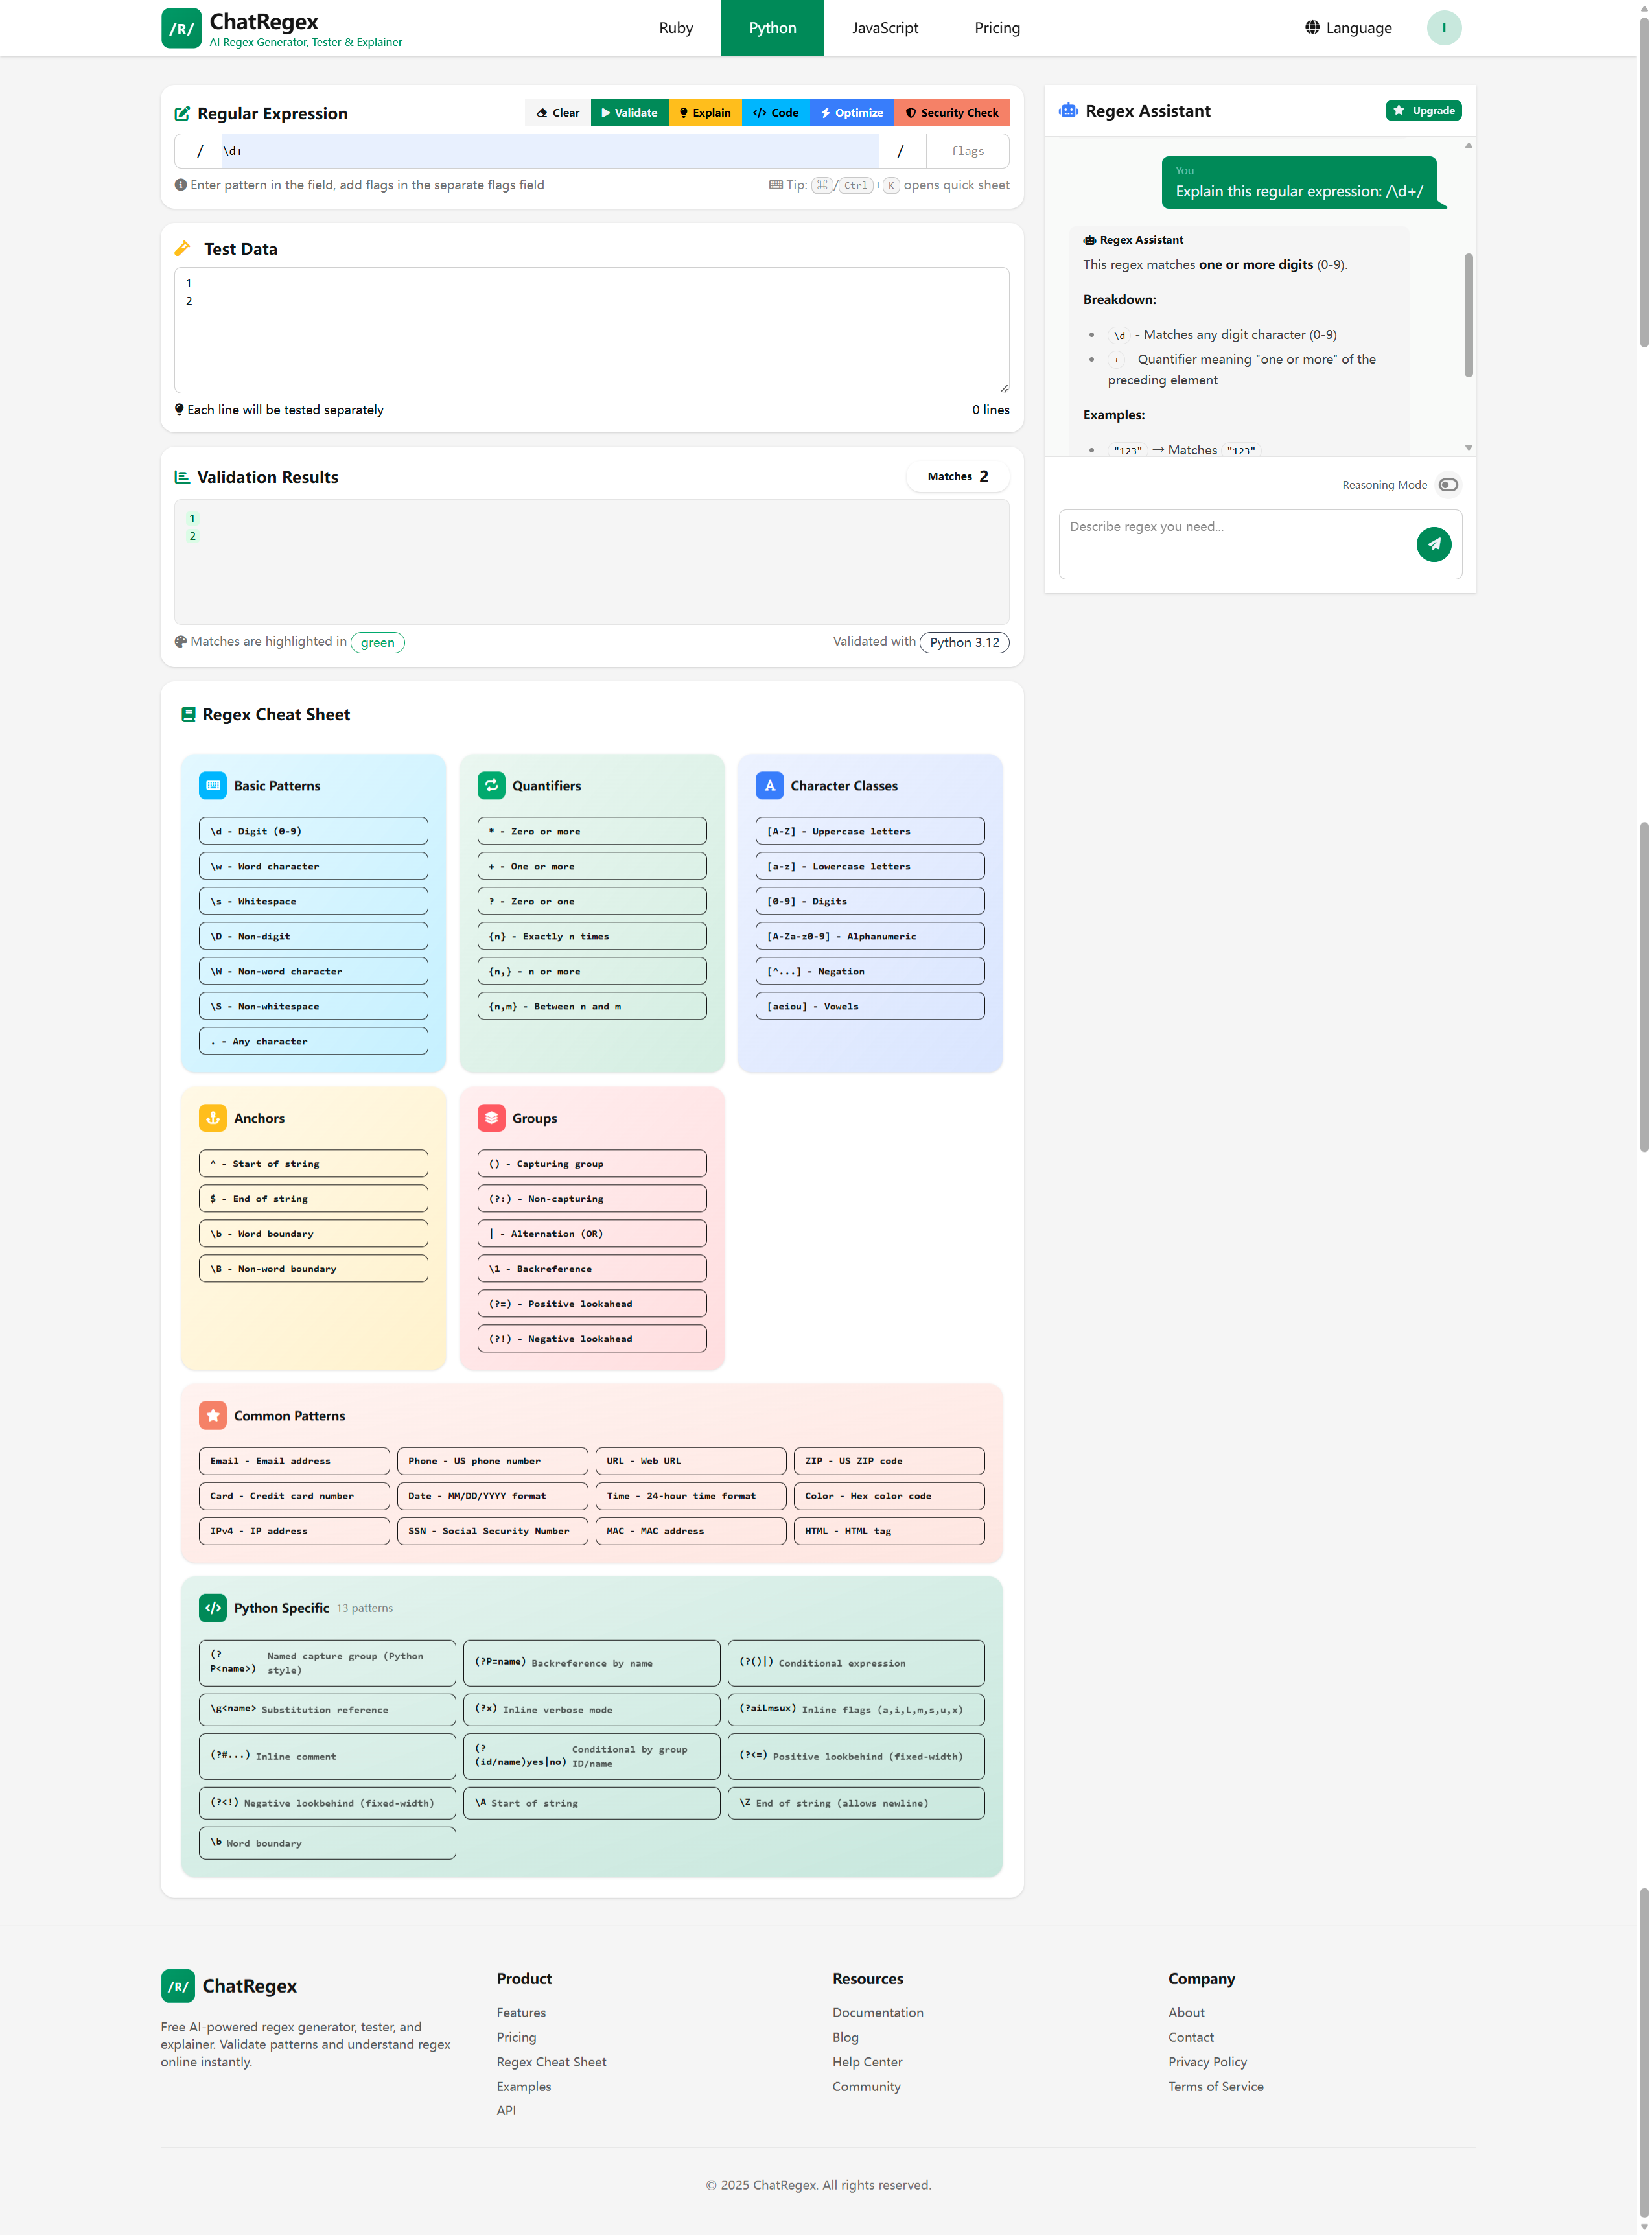Image resolution: width=1652 pixels, height=2235 pixels.
Task: Send a message in Regex Assistant
Action: tap(1434, 544)
